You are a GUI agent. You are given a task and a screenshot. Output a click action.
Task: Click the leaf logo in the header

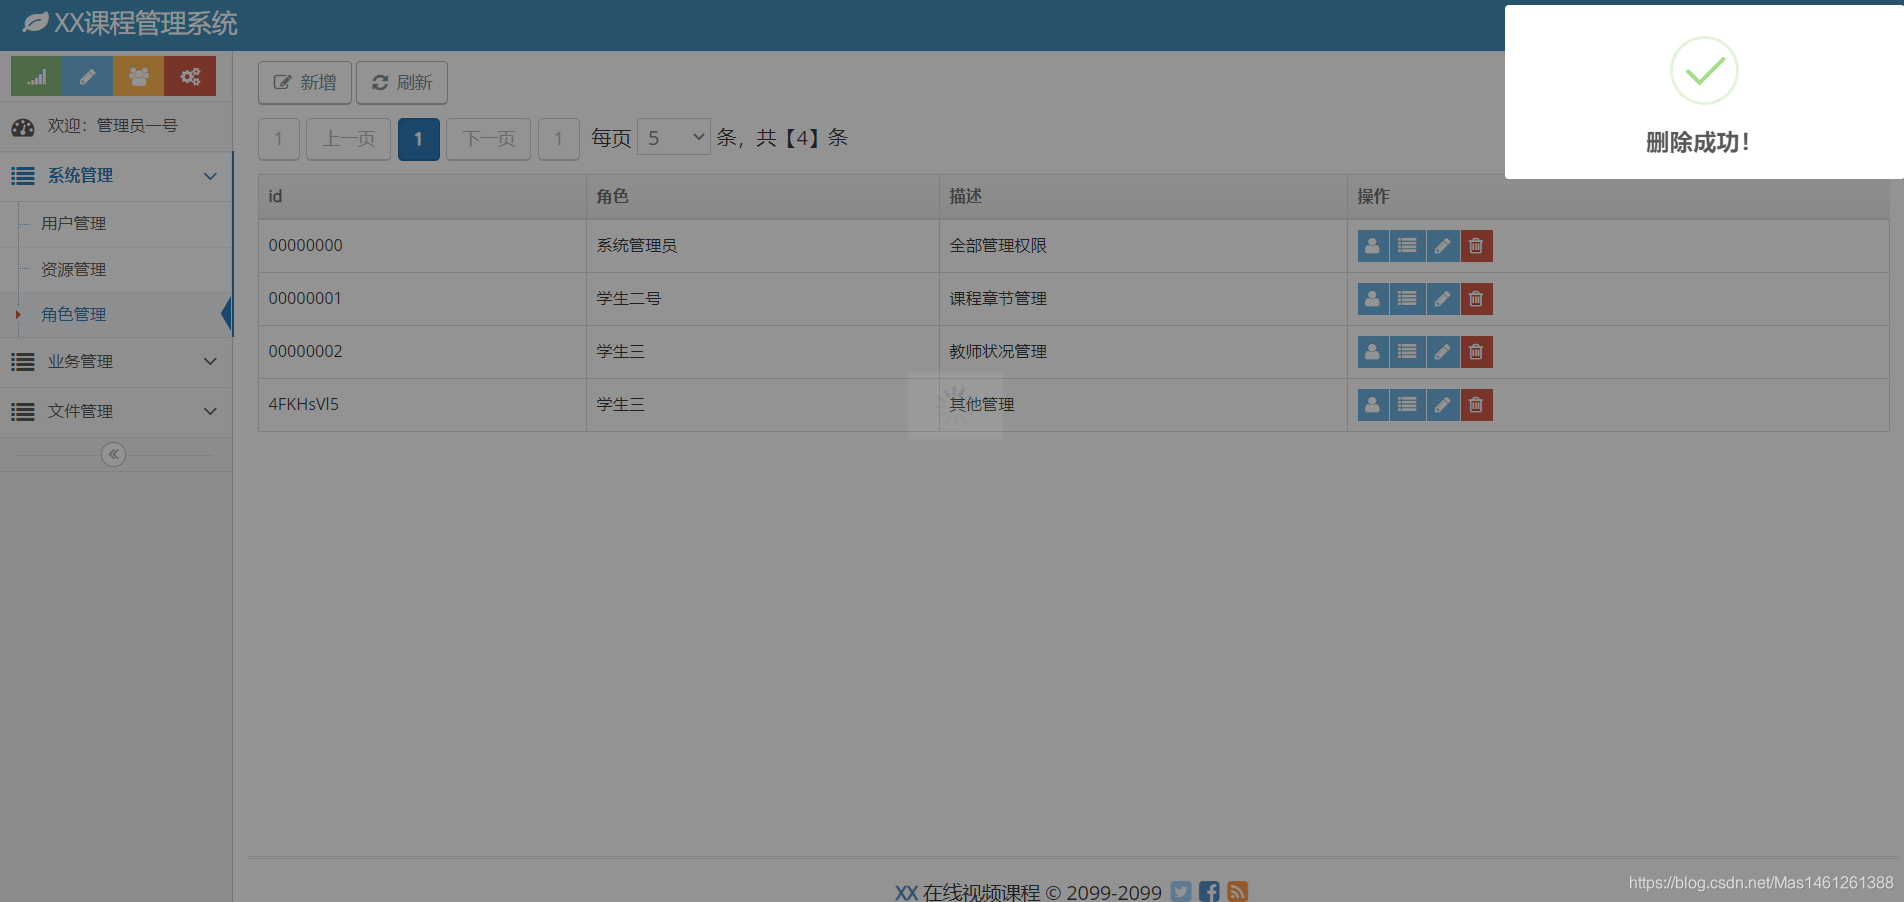click(x=35, y=22)
